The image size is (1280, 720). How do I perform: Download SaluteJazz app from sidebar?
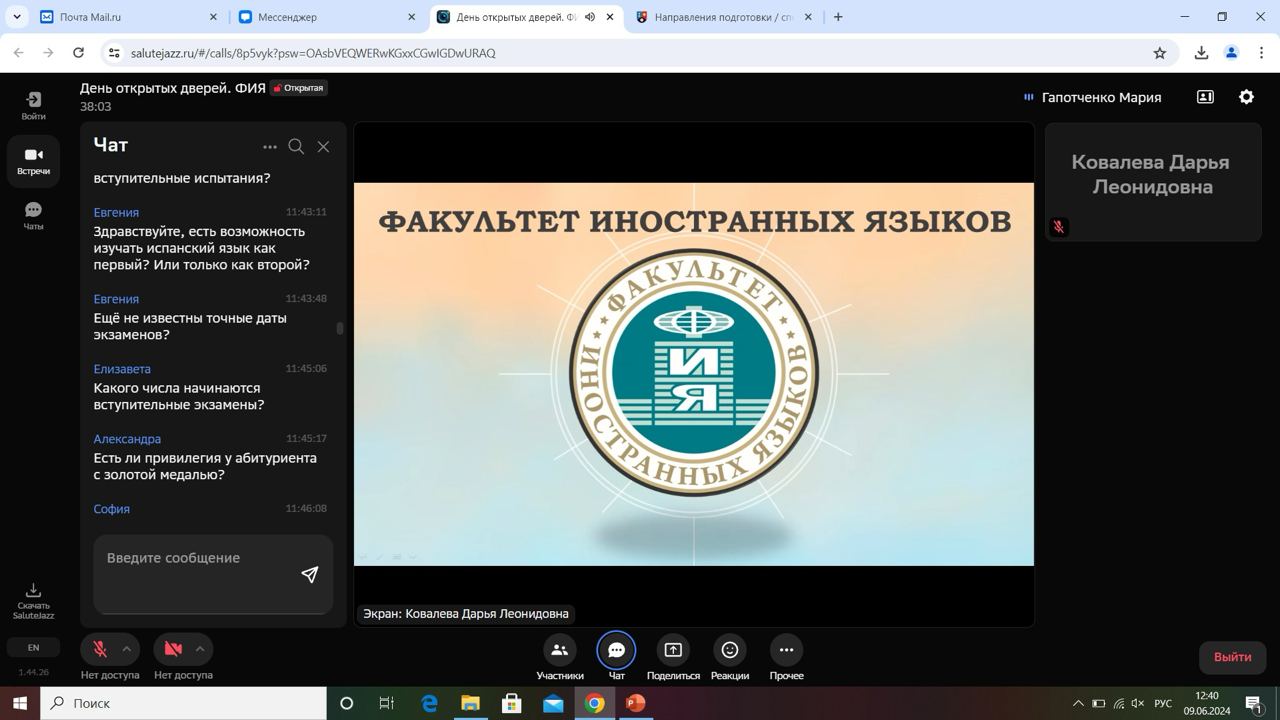[33, 601]
